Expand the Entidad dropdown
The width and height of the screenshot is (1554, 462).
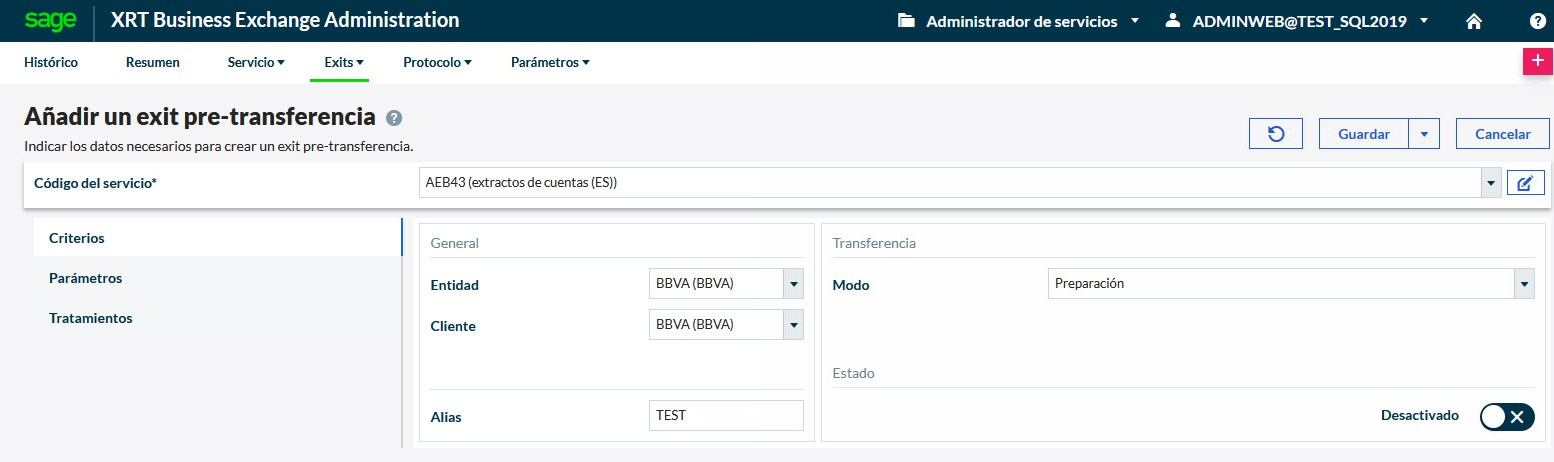(x=794, y=284)
